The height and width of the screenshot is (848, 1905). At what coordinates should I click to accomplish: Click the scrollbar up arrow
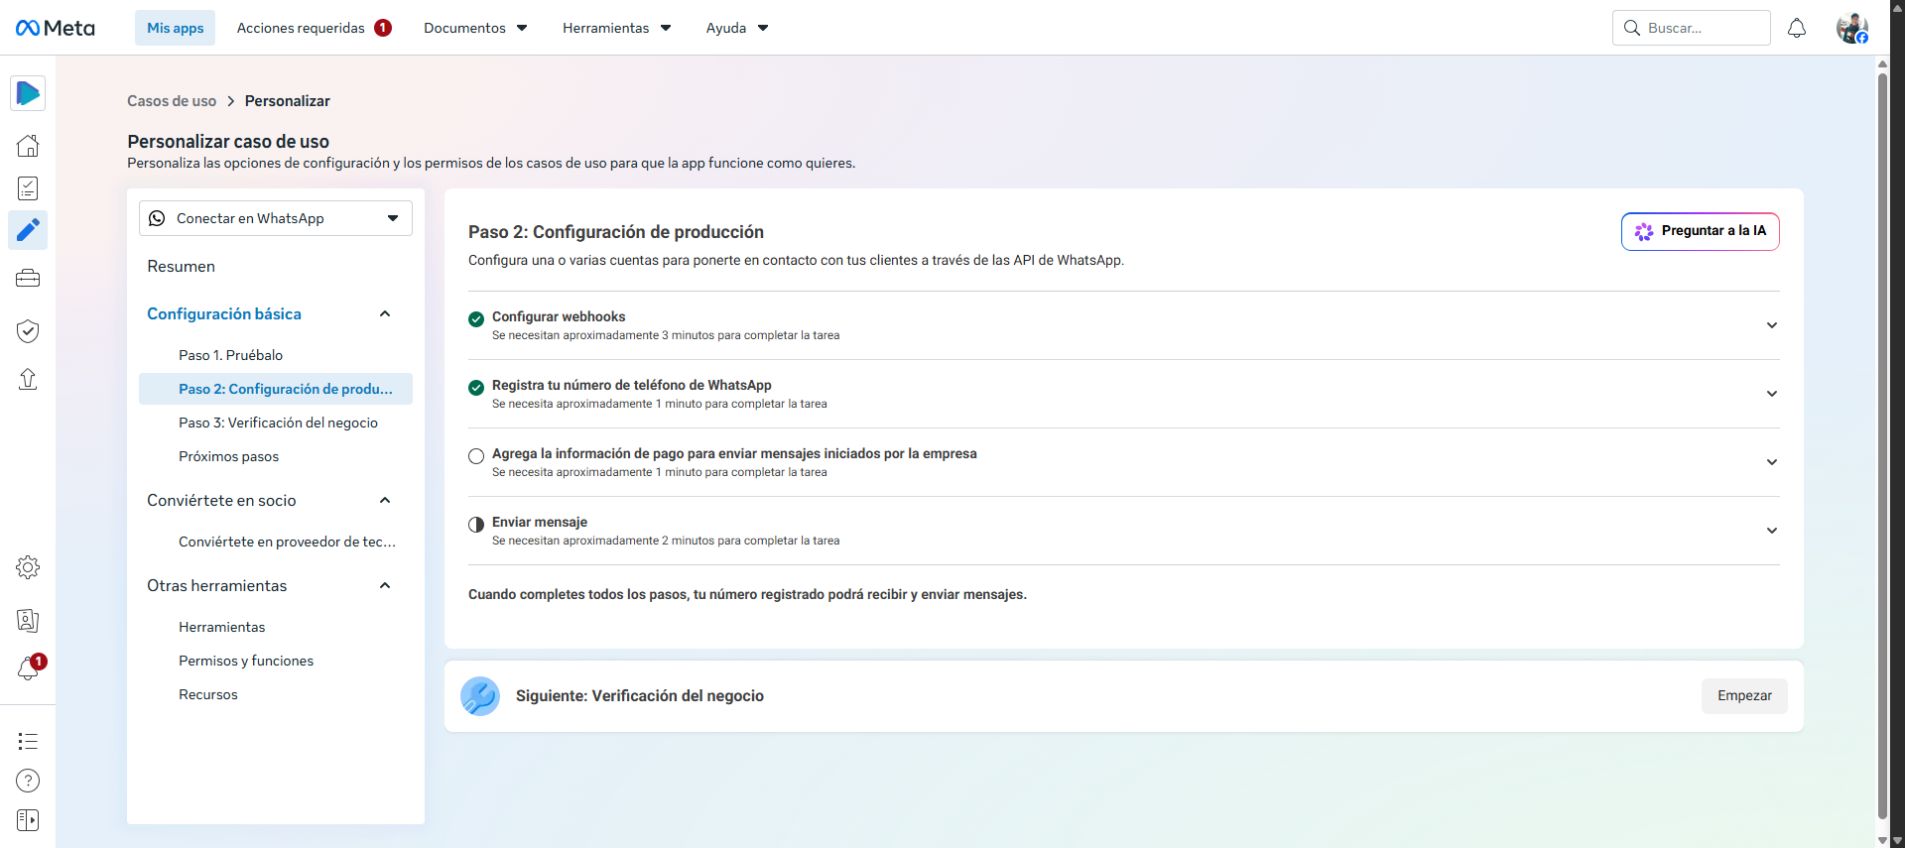click(x=1883, y=64)
